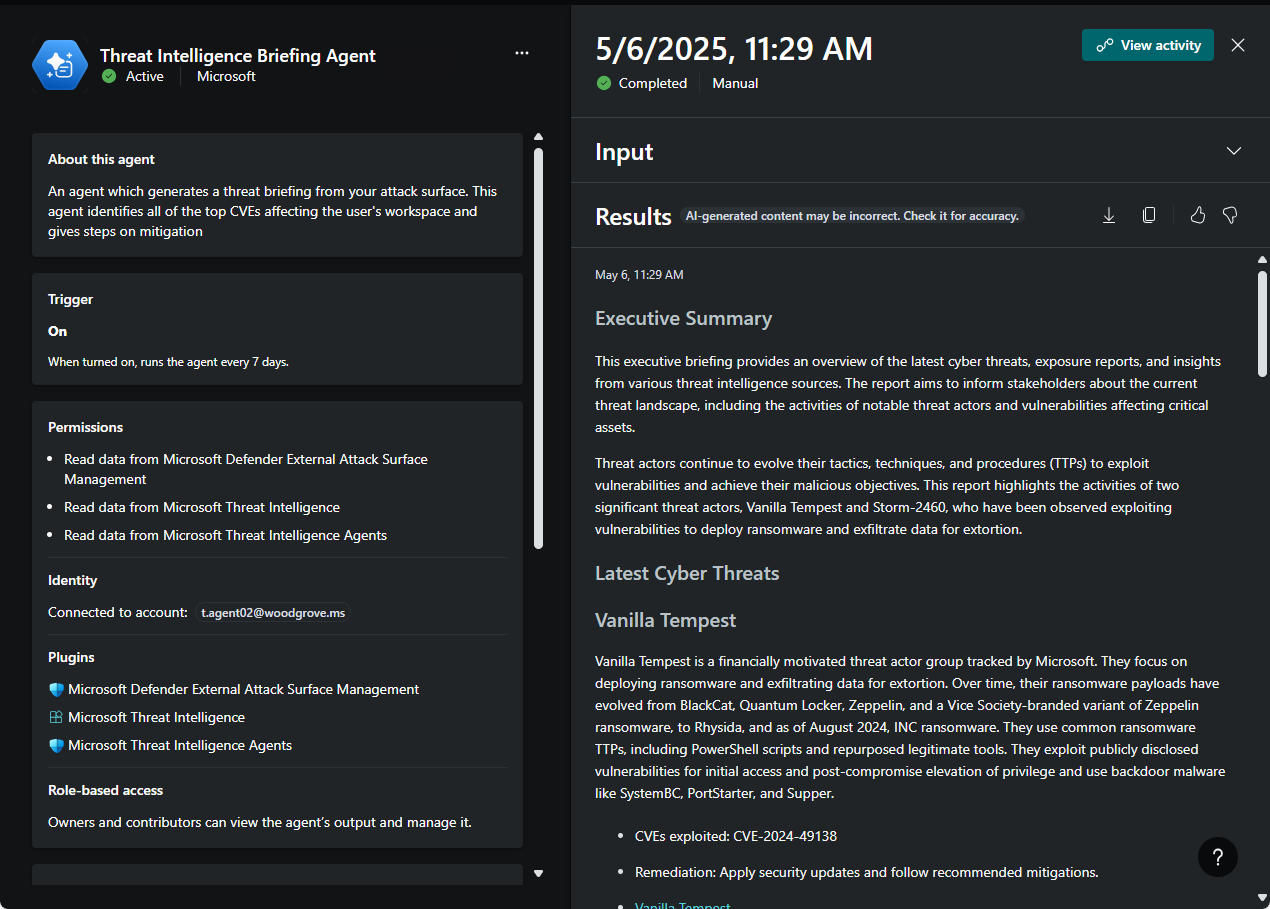Download the results report
Viewport: 1270px width, 909px height.
point(1109,215)
